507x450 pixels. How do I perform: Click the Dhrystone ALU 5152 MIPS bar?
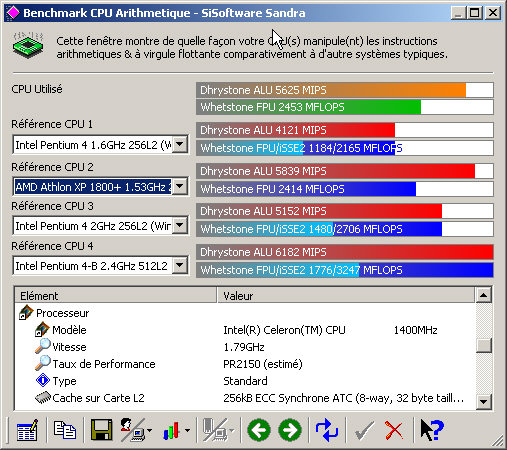pos(345,211)
